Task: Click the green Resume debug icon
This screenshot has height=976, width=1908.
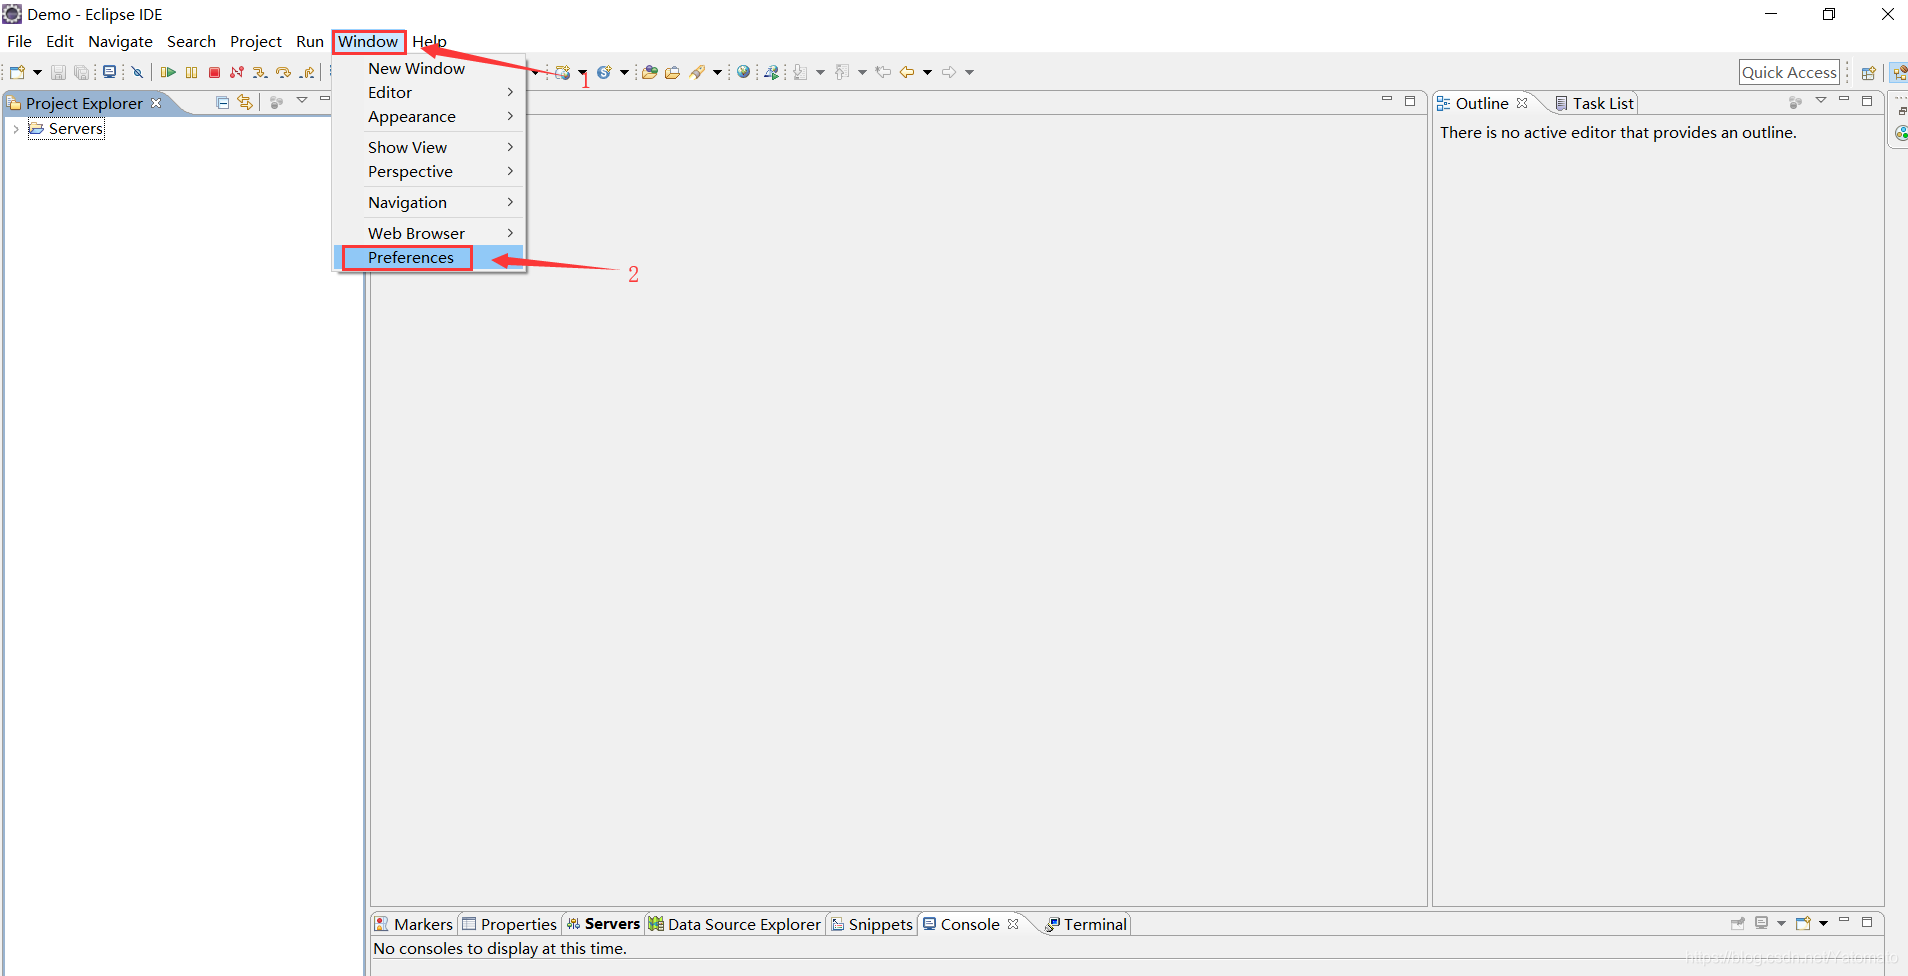Action: point(168,72)
